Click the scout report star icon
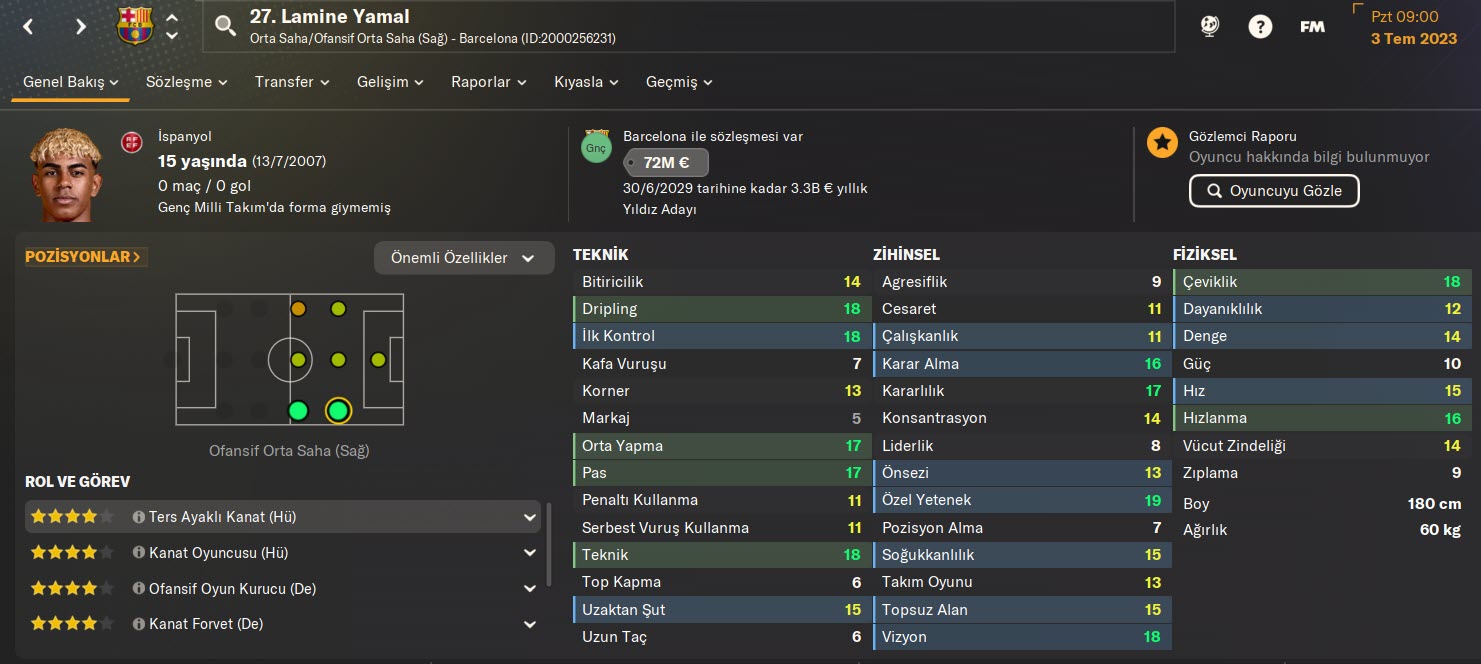Image resolution: width=1481 pixels, height=664 pixels. 1162,142
